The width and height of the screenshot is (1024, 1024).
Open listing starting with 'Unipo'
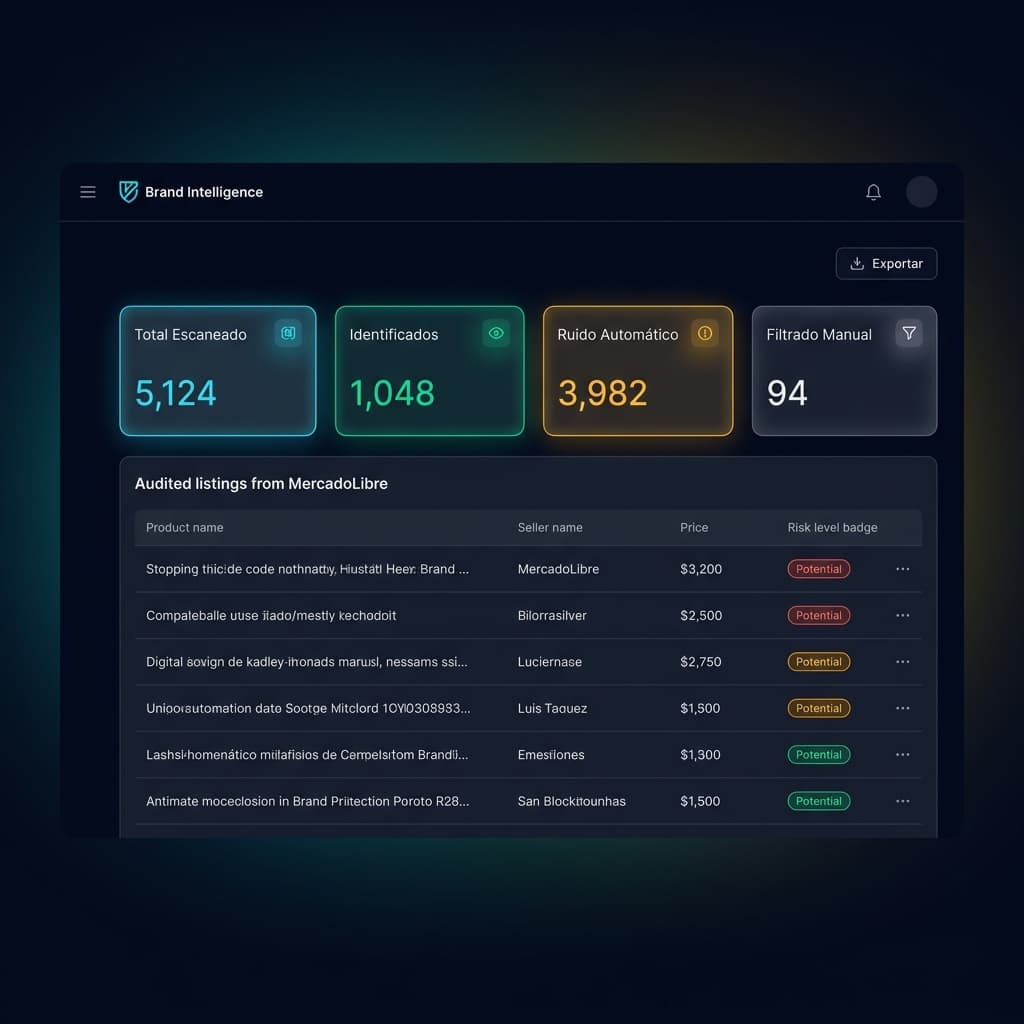tap(308, 709)
